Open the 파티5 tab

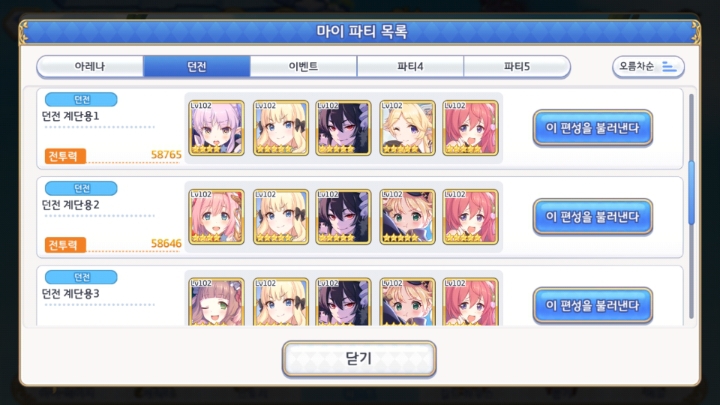517,67
